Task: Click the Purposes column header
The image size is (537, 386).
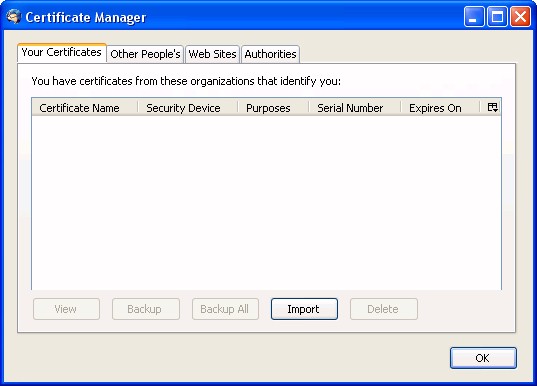Action: 273,108
